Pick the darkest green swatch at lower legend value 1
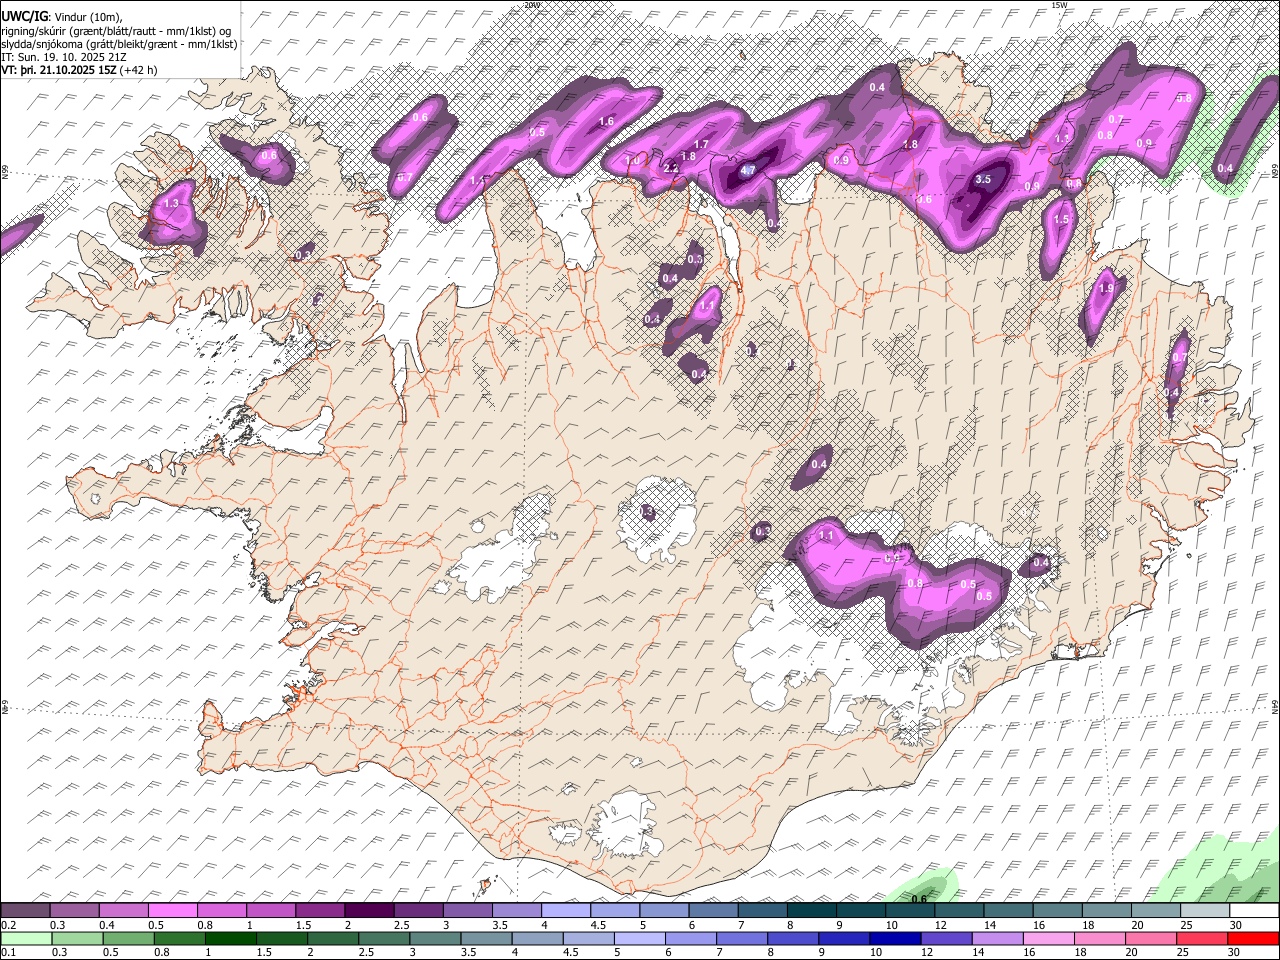Viewport: 1280px width, 960px height. tap(229, 939)
